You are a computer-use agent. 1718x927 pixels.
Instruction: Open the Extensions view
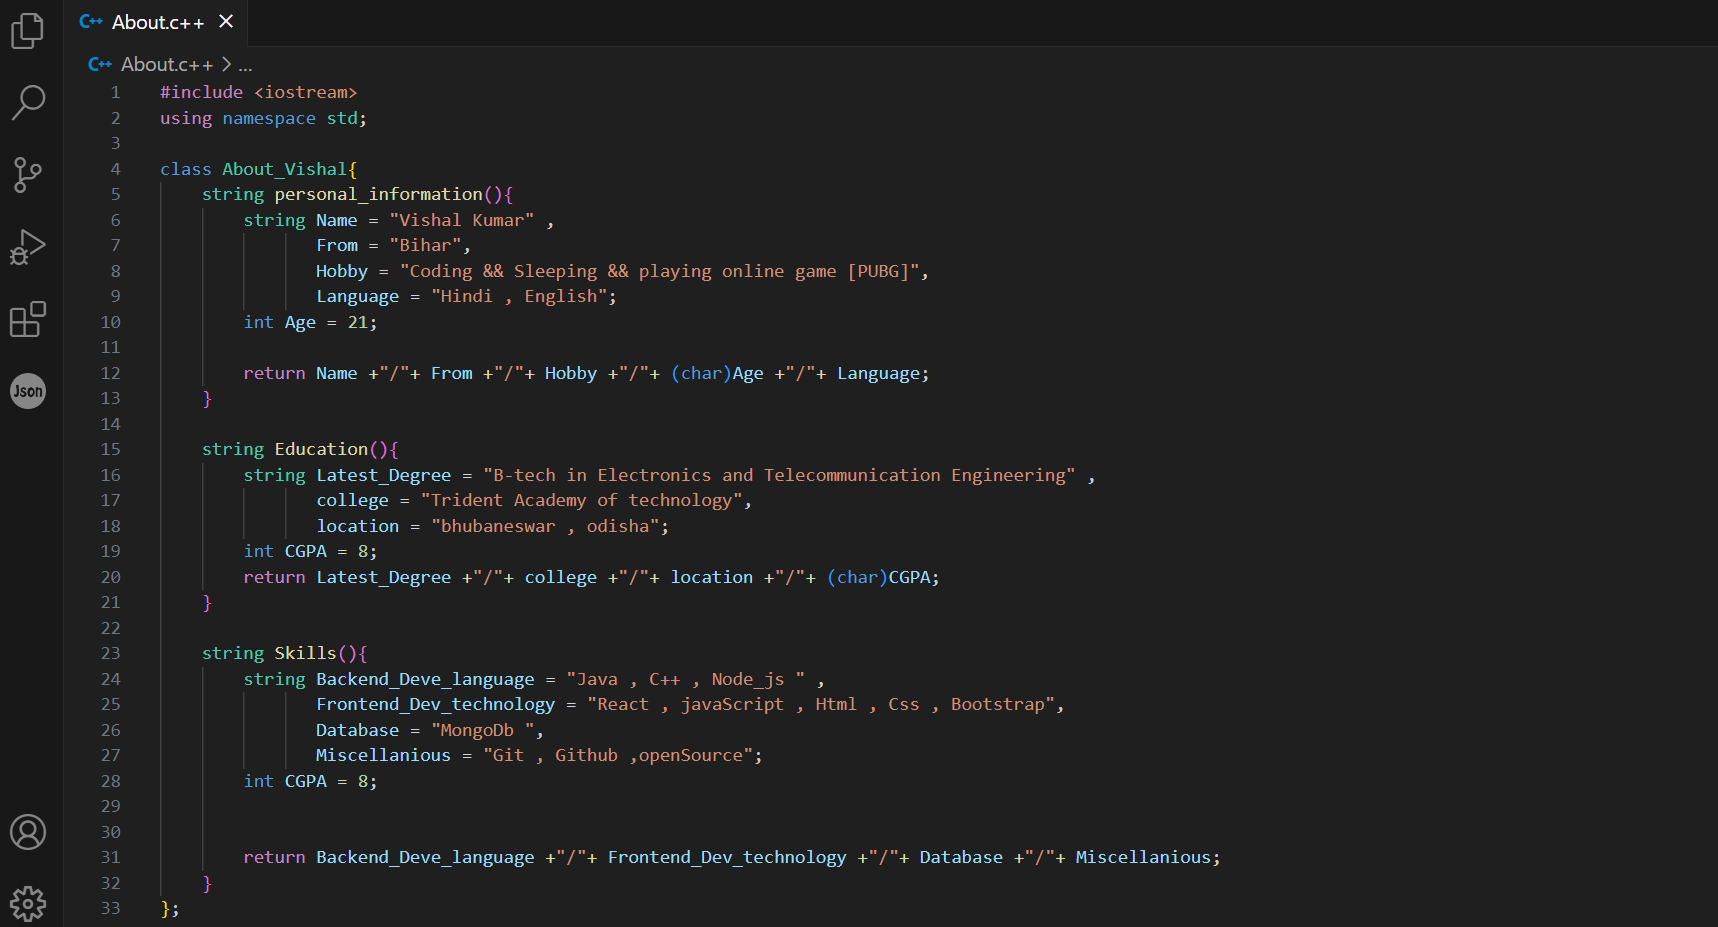pos(28,320)
